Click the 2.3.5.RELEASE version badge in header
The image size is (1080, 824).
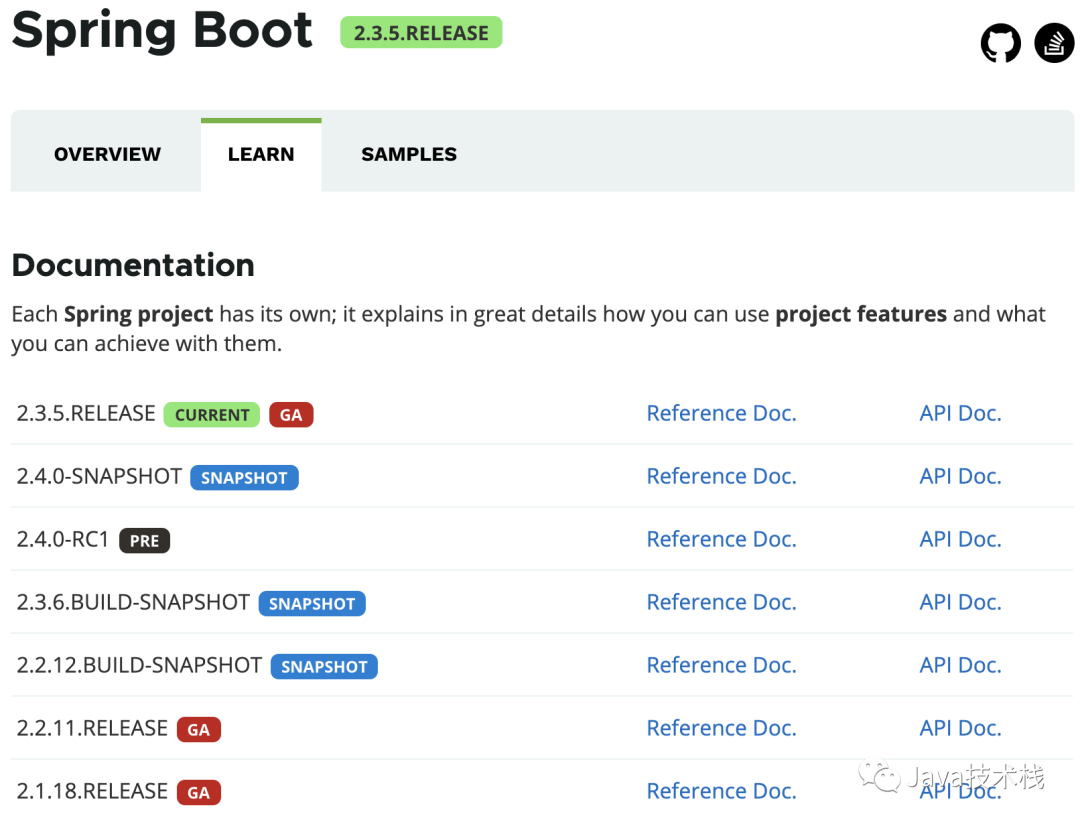tap(421, 32)
